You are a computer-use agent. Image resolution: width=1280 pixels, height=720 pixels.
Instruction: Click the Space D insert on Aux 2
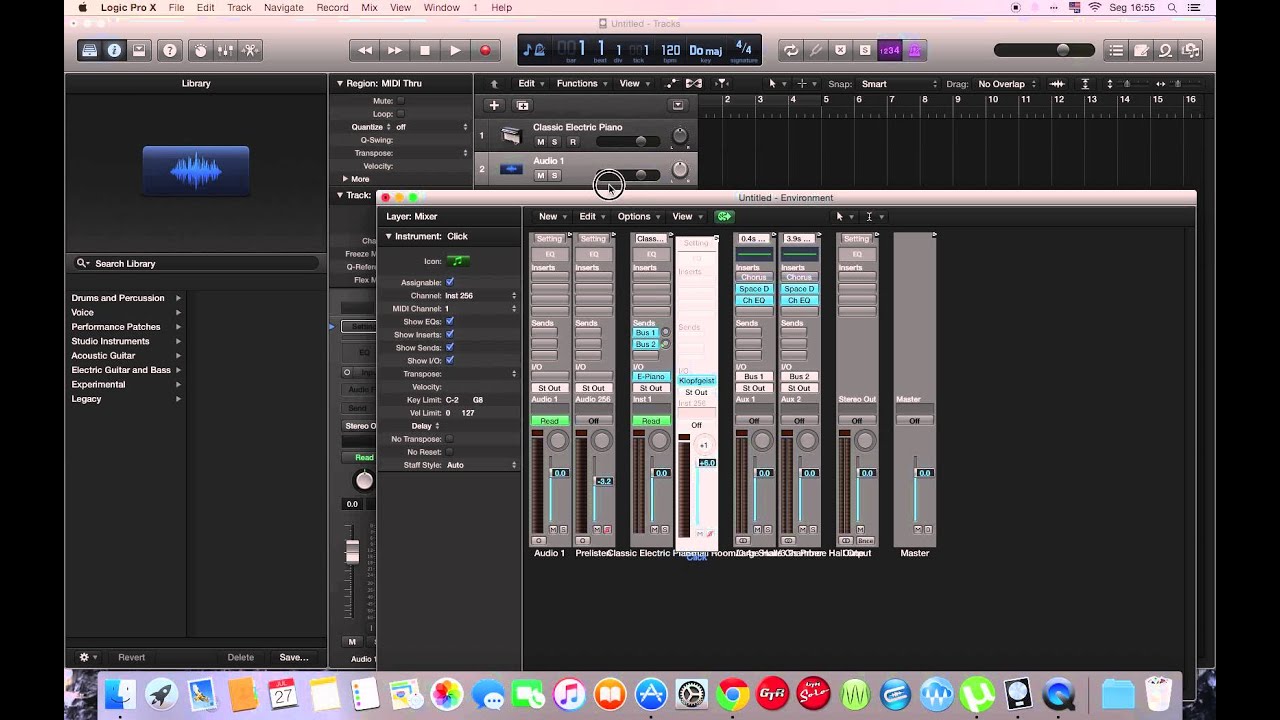pos(799,289)
